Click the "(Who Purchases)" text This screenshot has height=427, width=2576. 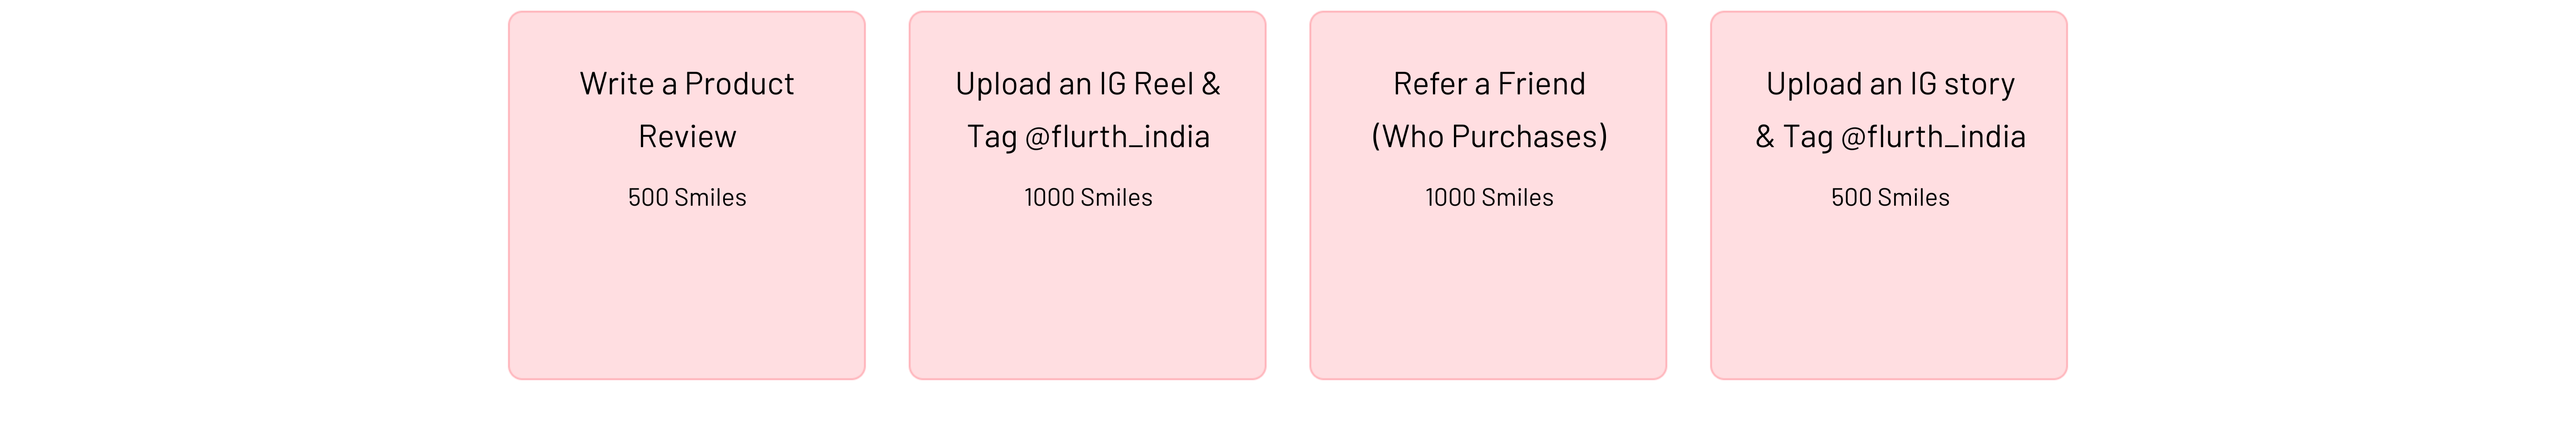pos(1489,136)
